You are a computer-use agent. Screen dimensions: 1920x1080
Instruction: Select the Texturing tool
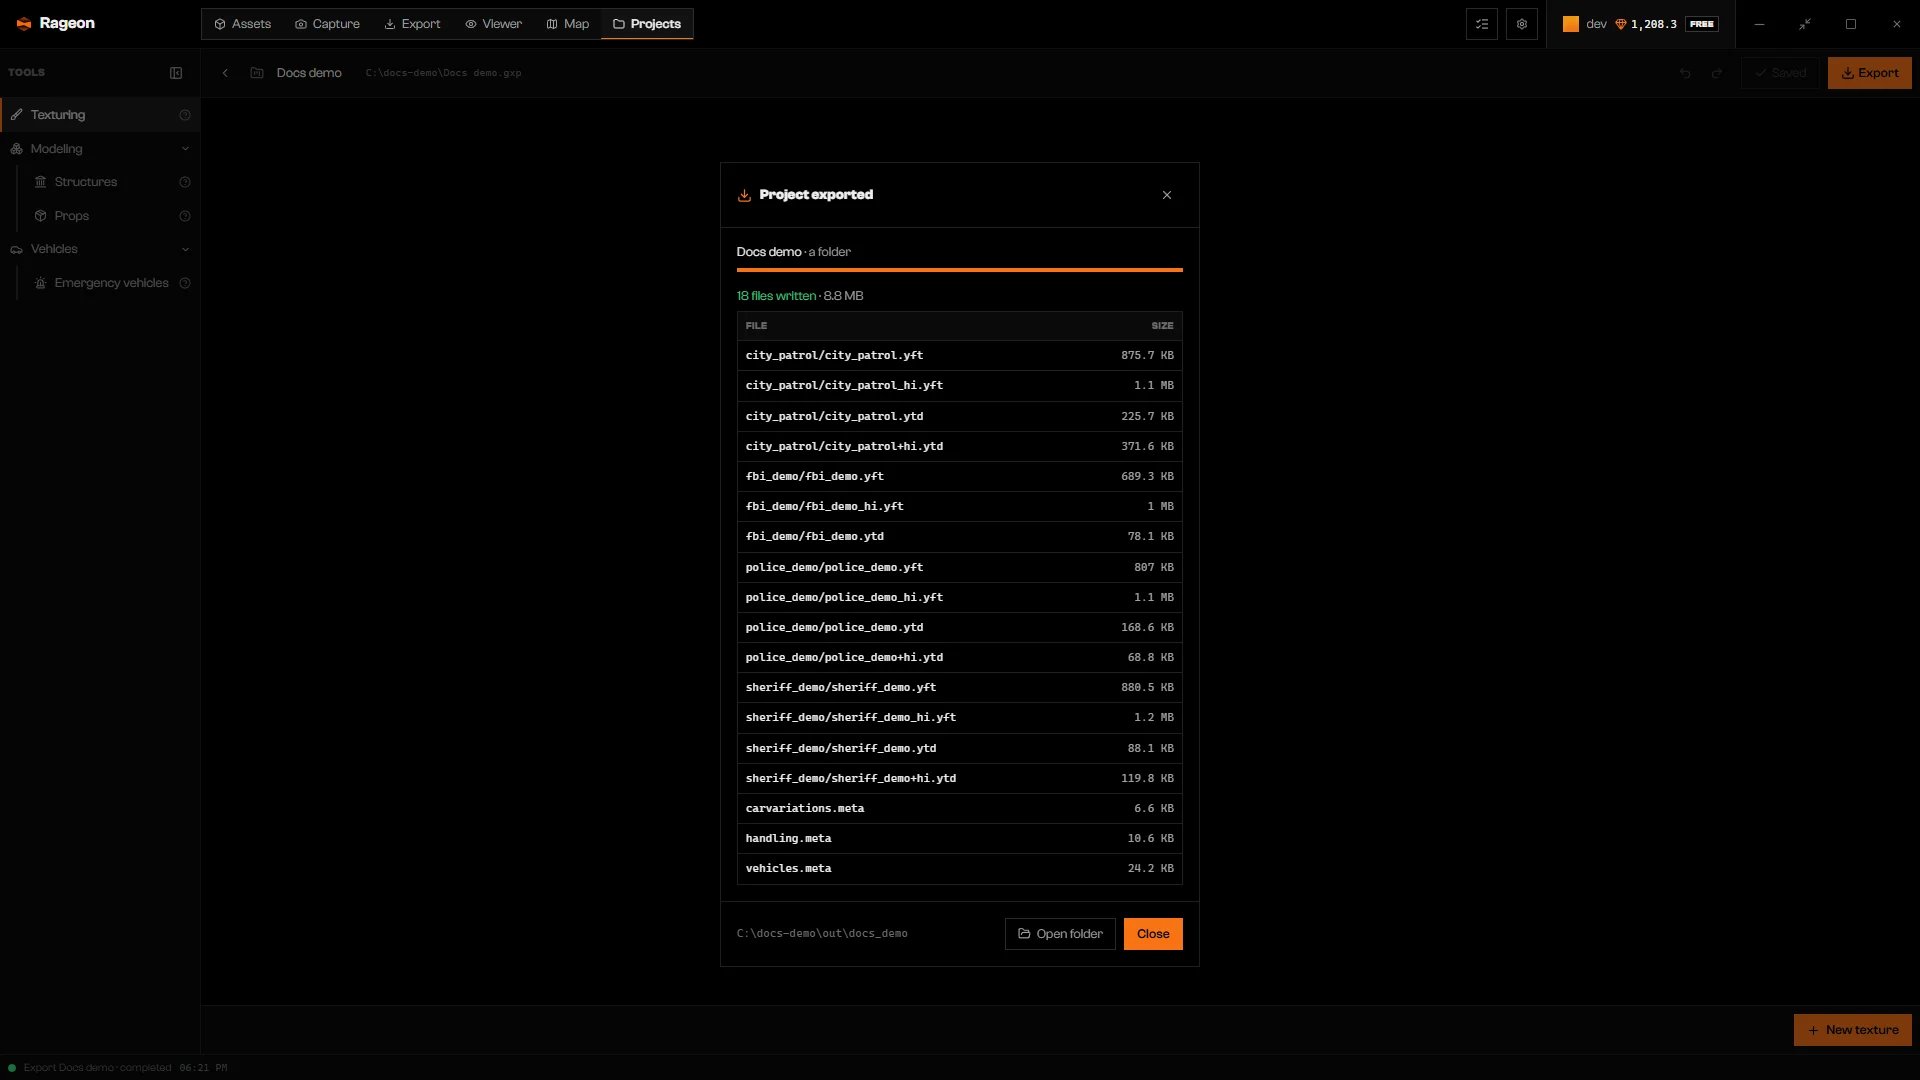point(100,115)
